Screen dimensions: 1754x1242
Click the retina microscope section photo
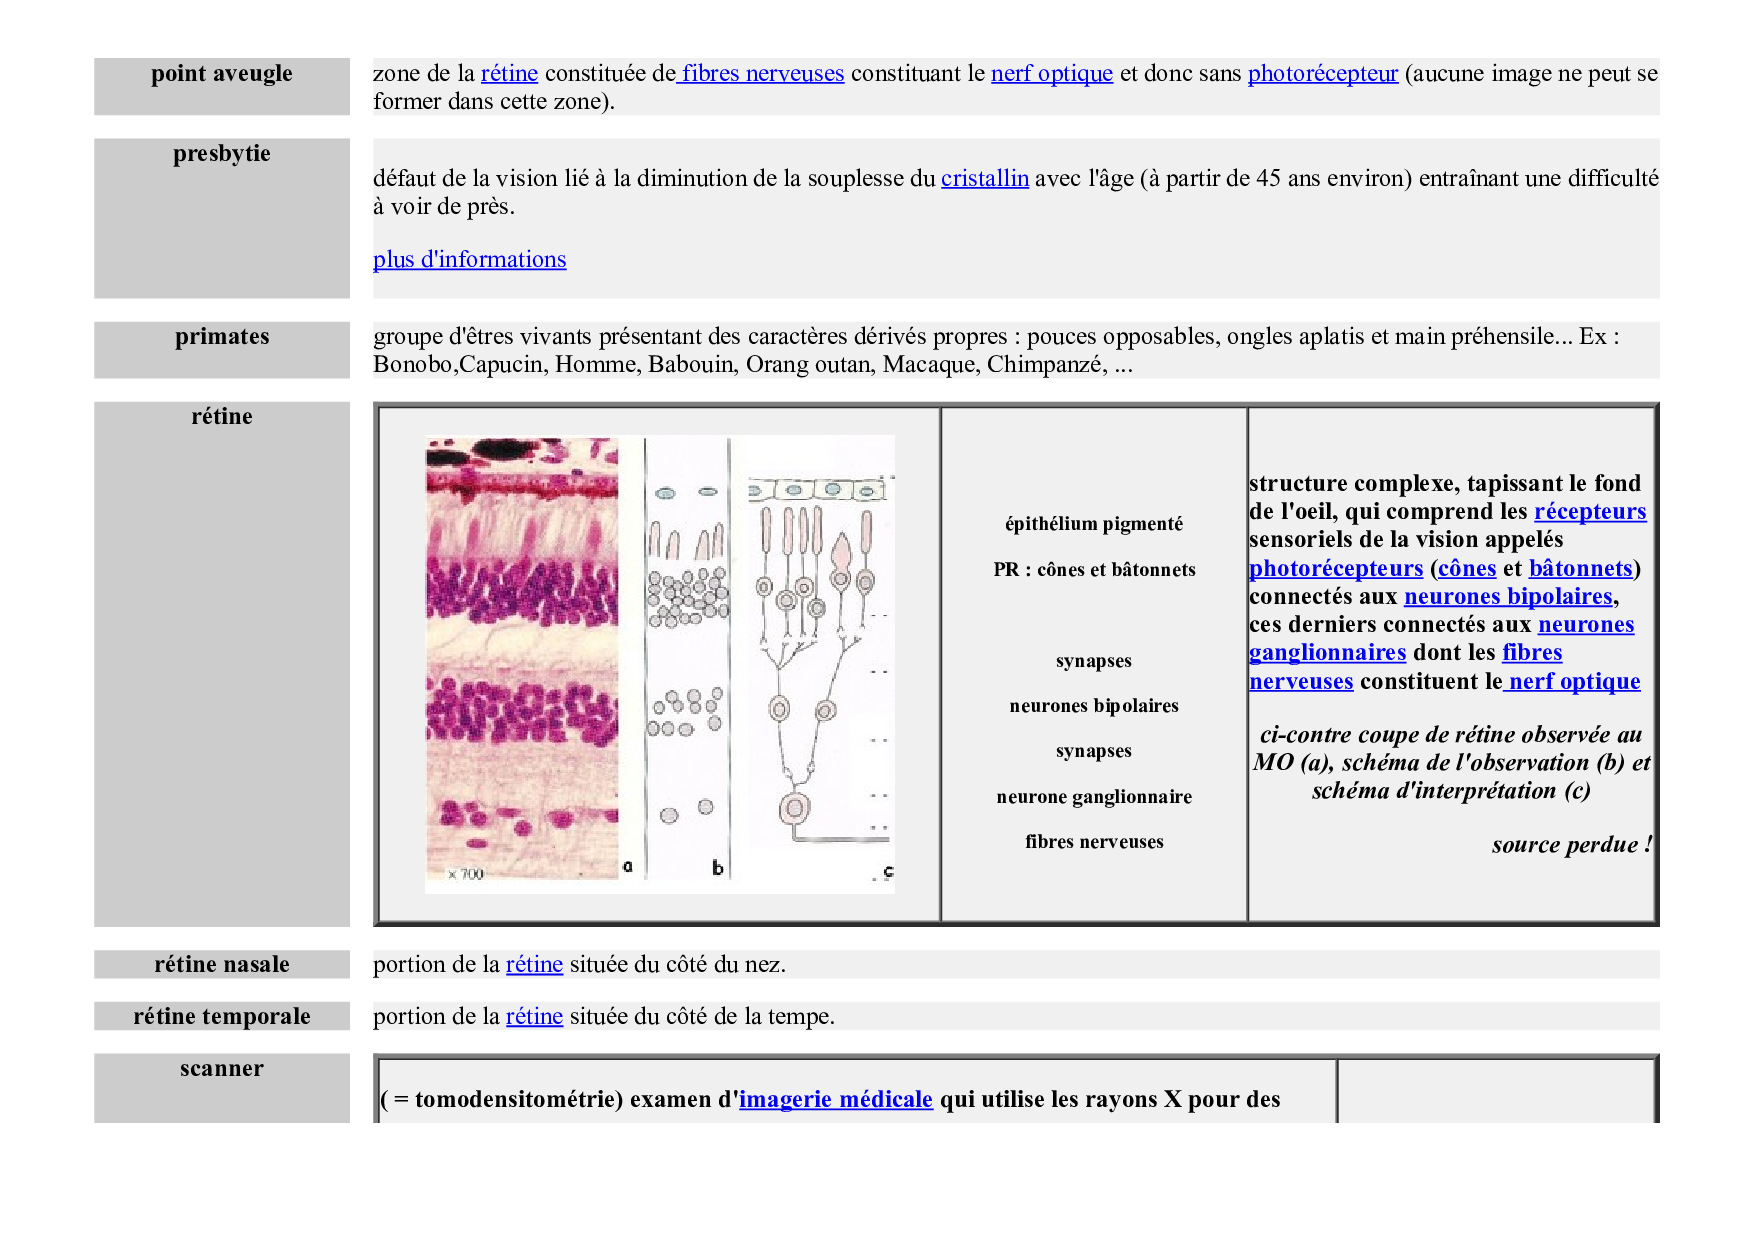[x=521, y=660]
